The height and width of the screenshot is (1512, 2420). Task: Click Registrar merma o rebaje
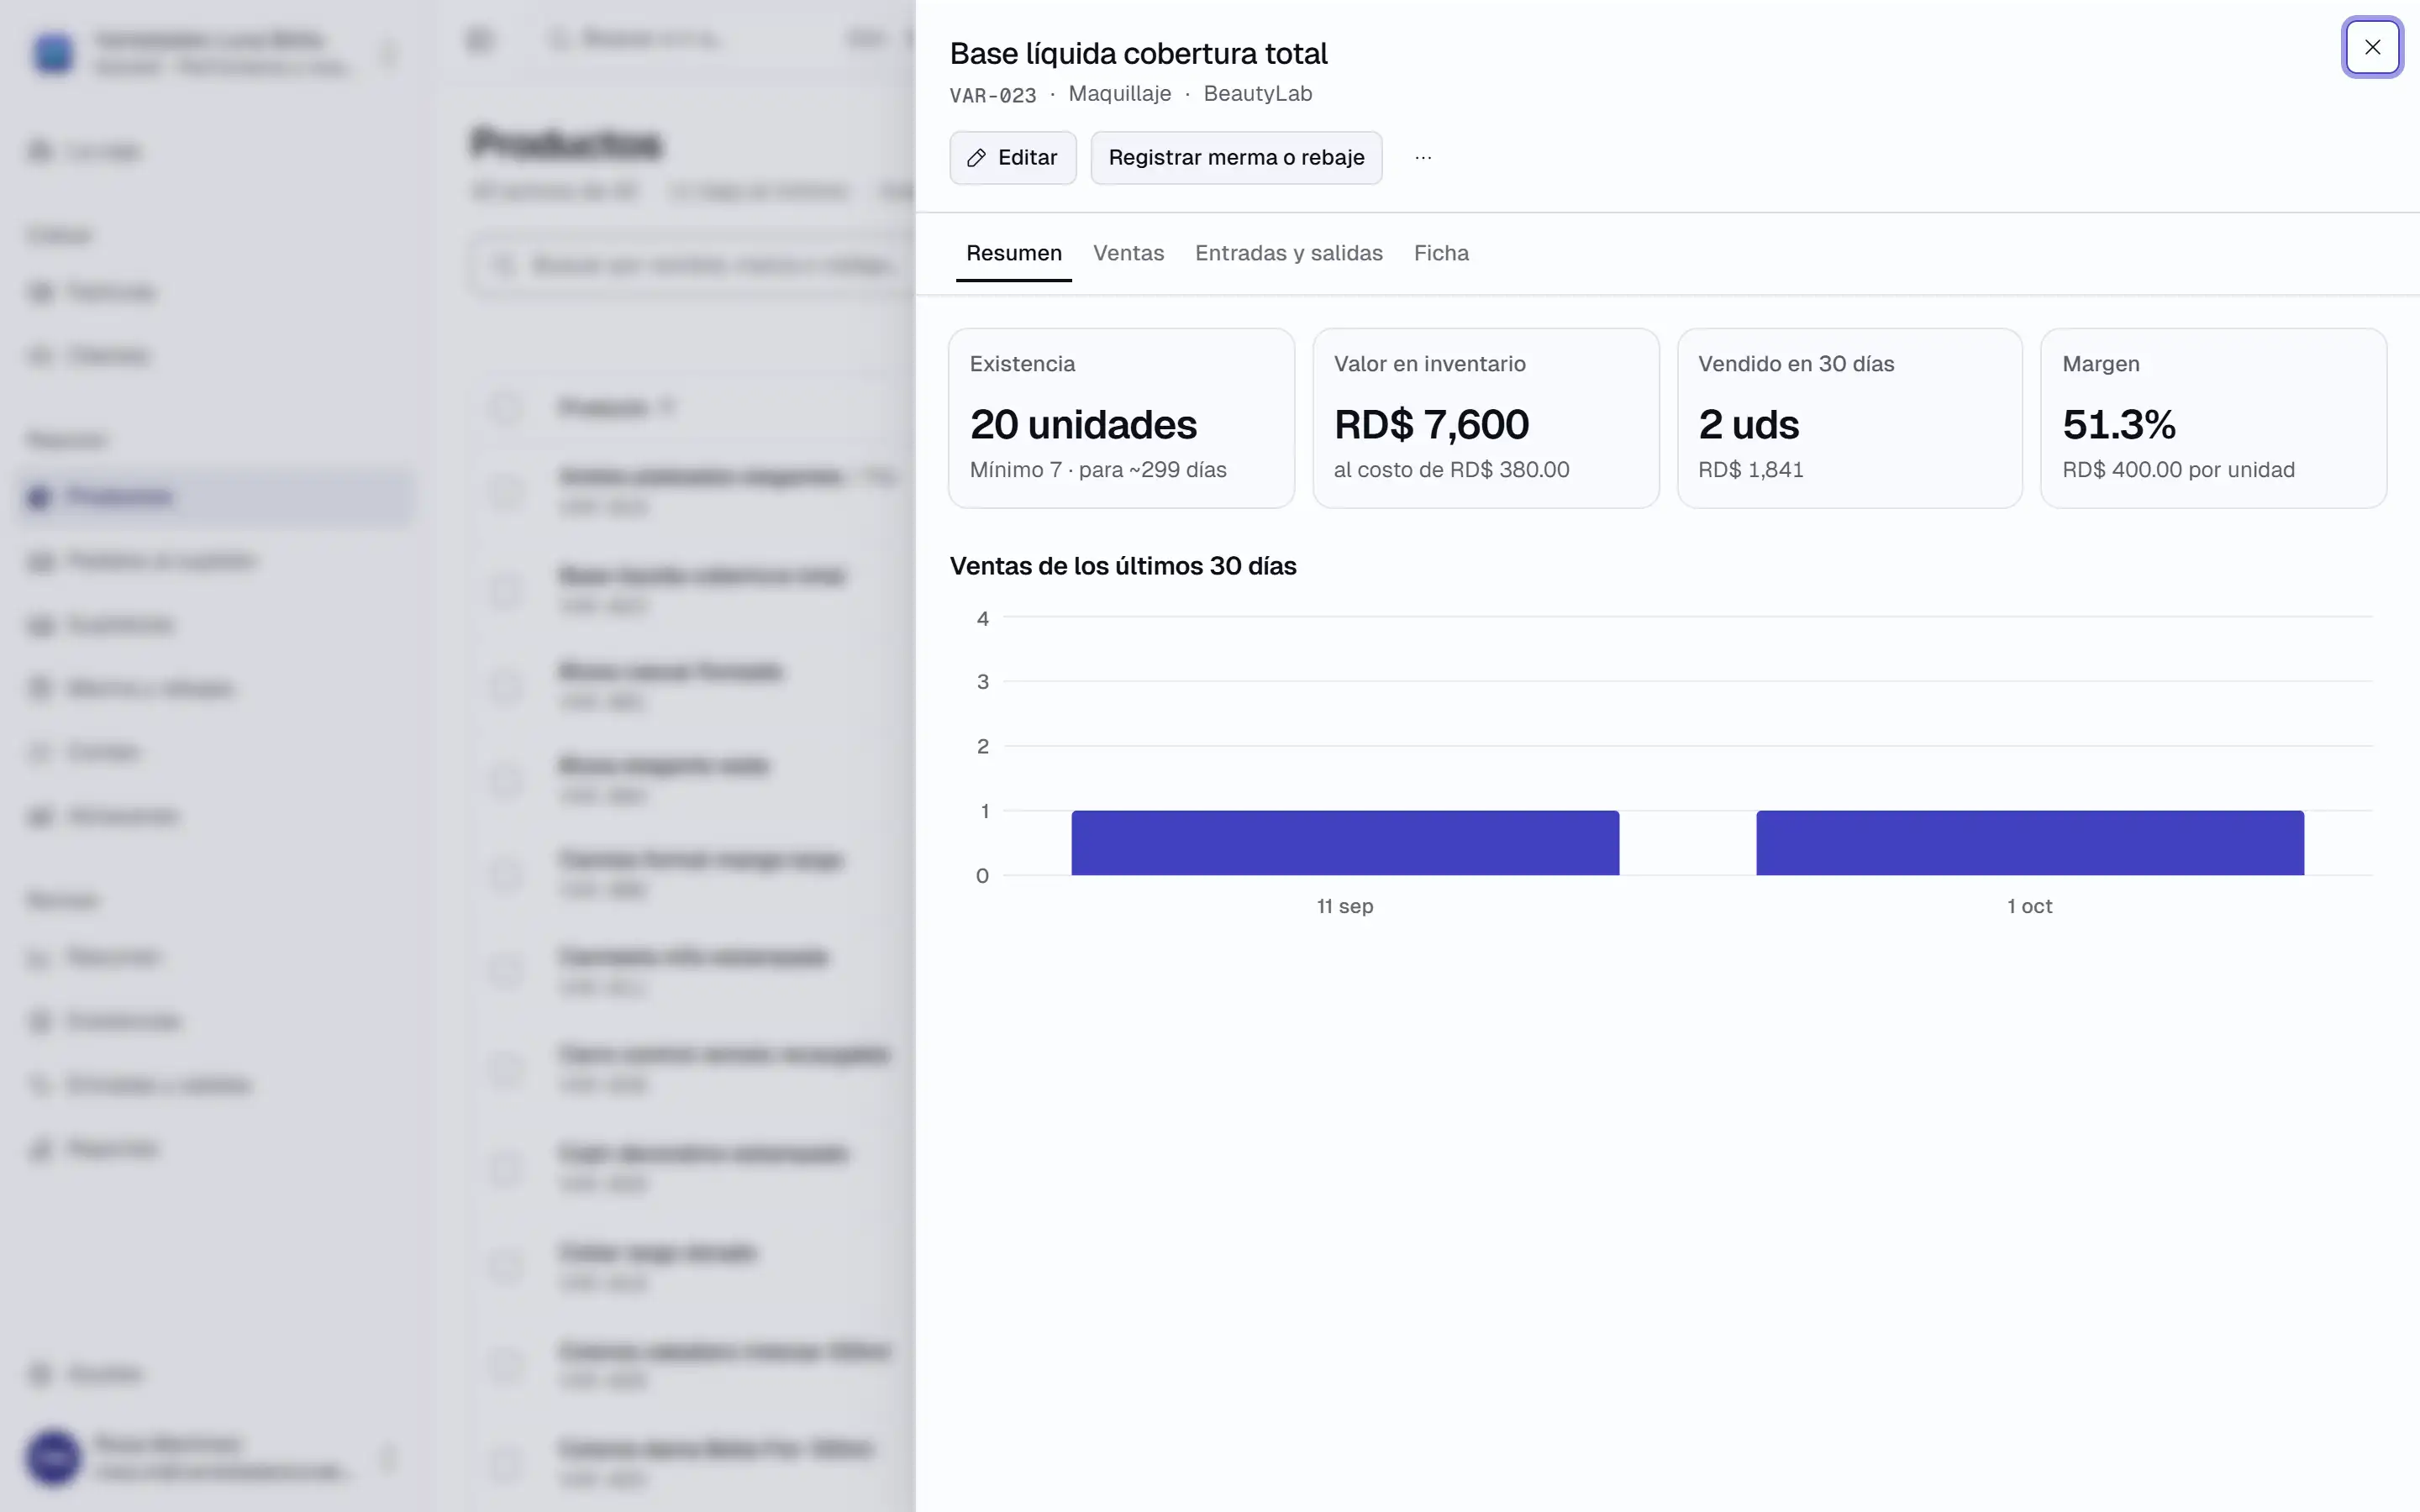pyautogui.click(x=1236, y=157)
